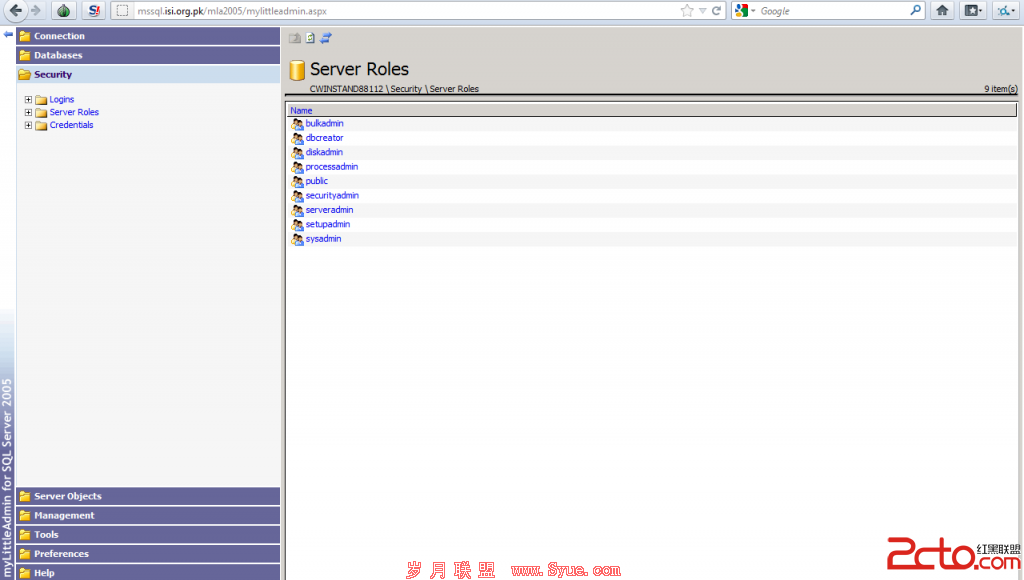Click the public role users icon
This screenshot has height=580, width=1024.
297,182
